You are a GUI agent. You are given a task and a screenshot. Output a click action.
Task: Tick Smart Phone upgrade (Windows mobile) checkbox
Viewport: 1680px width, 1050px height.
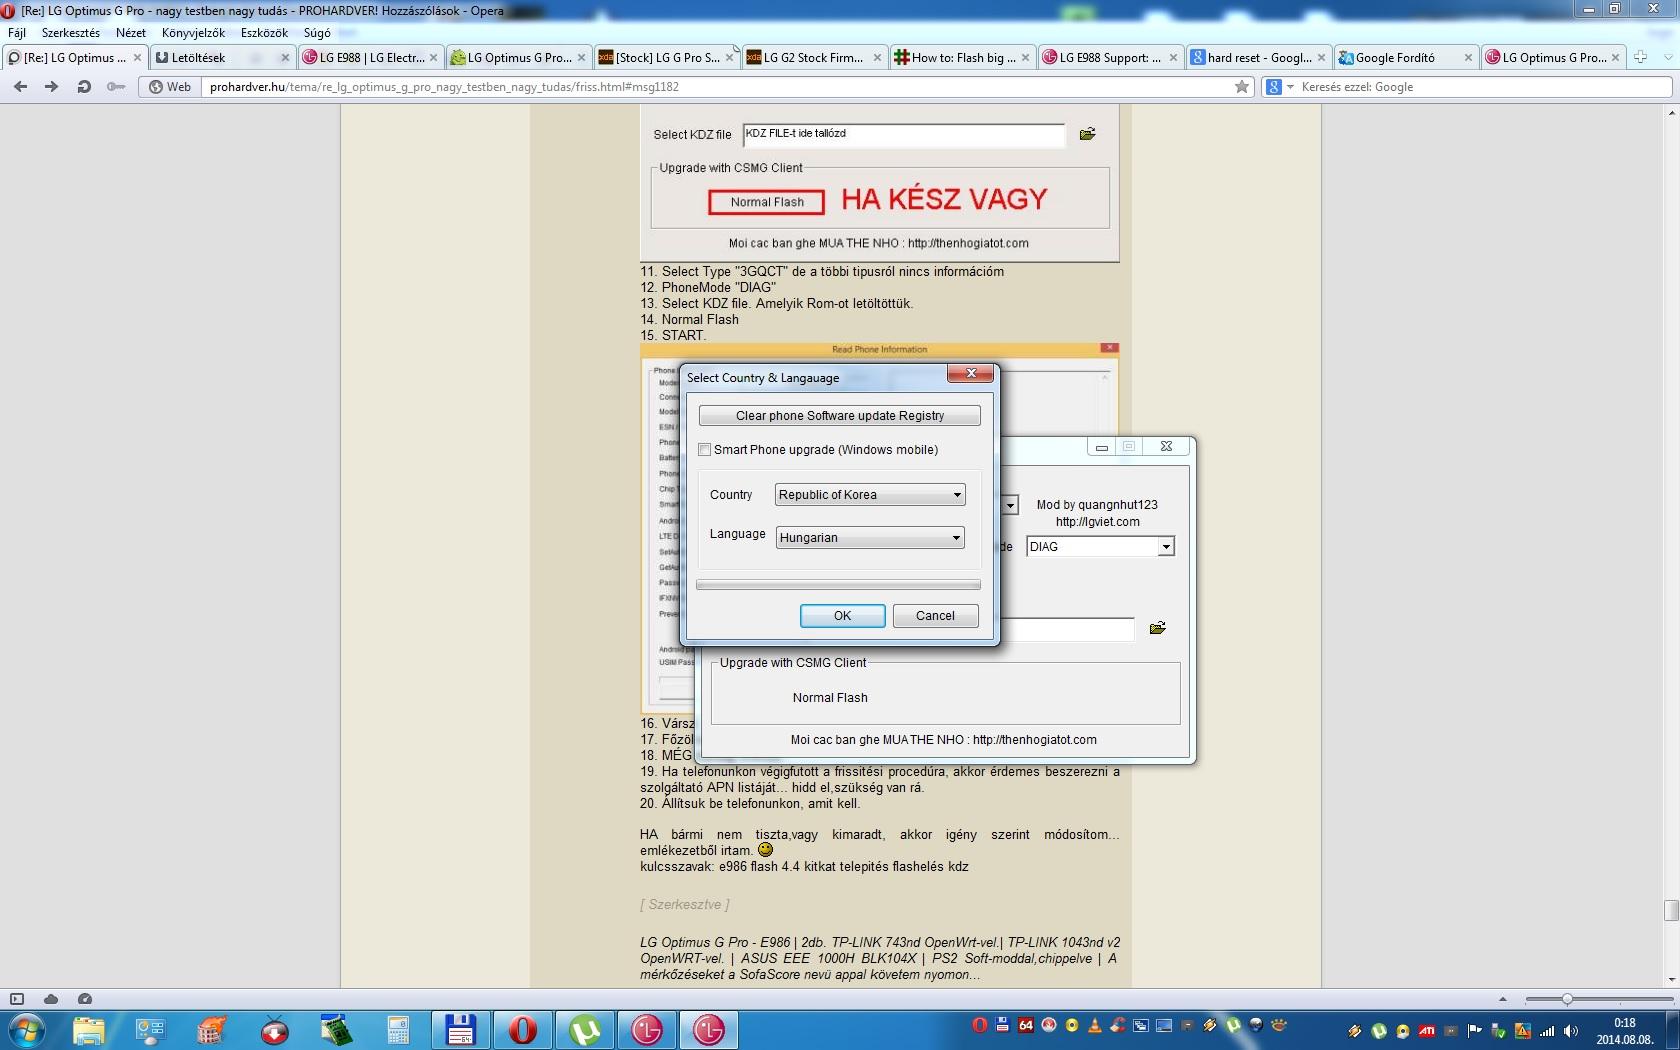click(705, 450)
